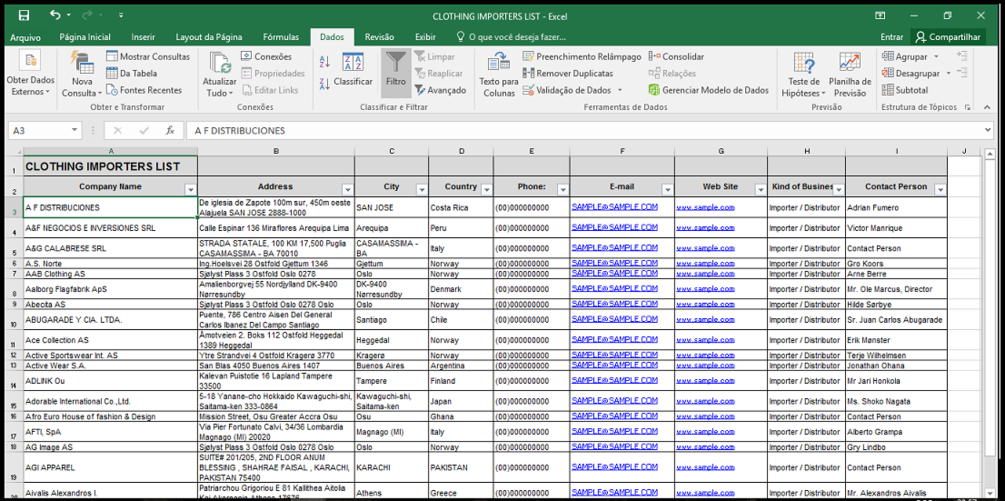
Task: Switch to Revisão tab
Action: pyautogui.click(x=379, y=37)
